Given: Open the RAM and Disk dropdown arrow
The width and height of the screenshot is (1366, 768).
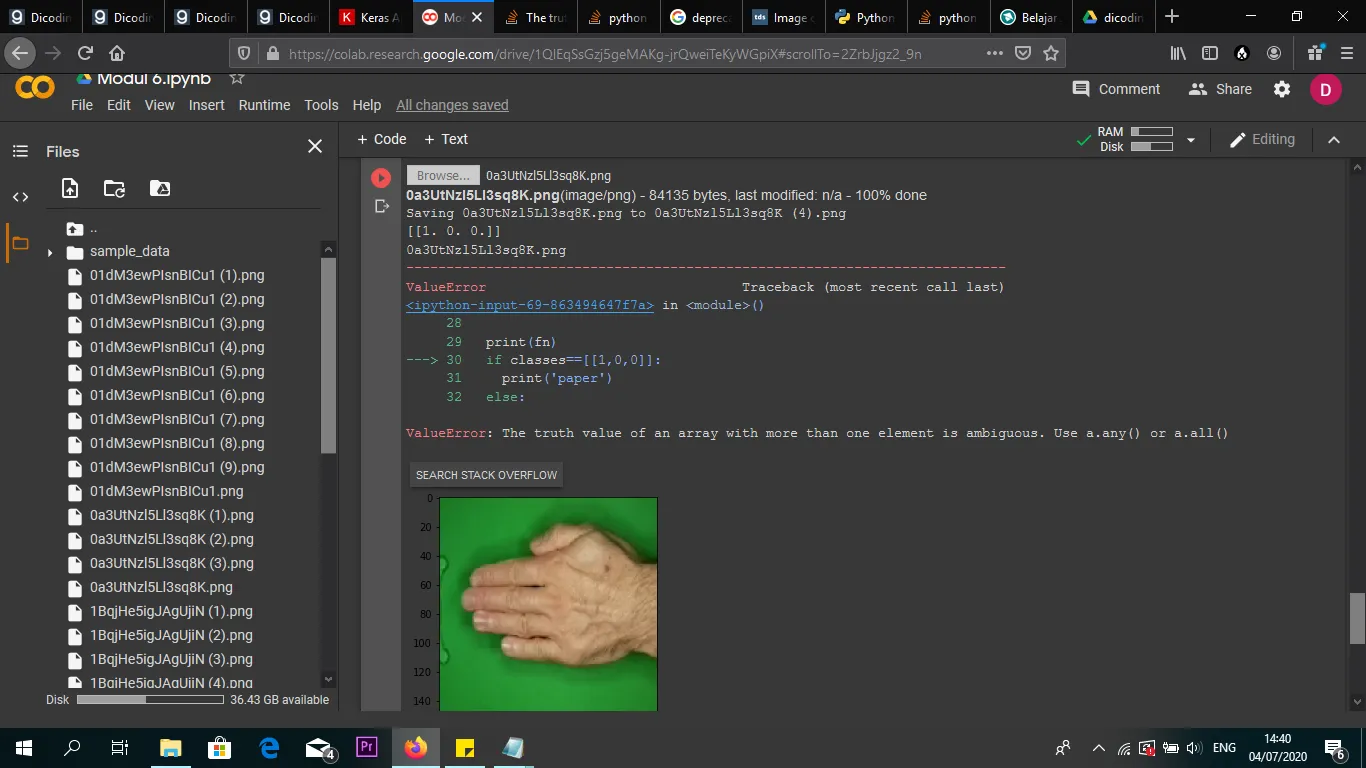Looking at the screenshot, I should tap(1190, 140).
